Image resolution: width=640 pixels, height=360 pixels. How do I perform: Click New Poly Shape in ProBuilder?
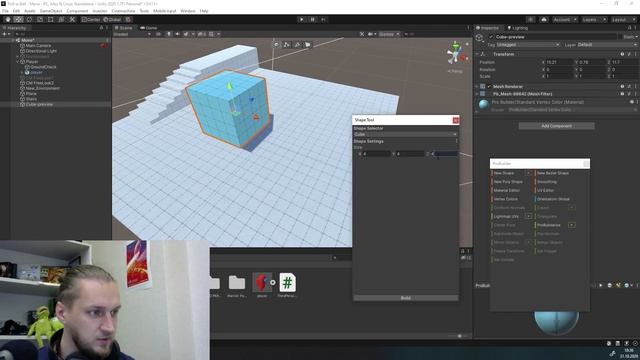(508, 182)
